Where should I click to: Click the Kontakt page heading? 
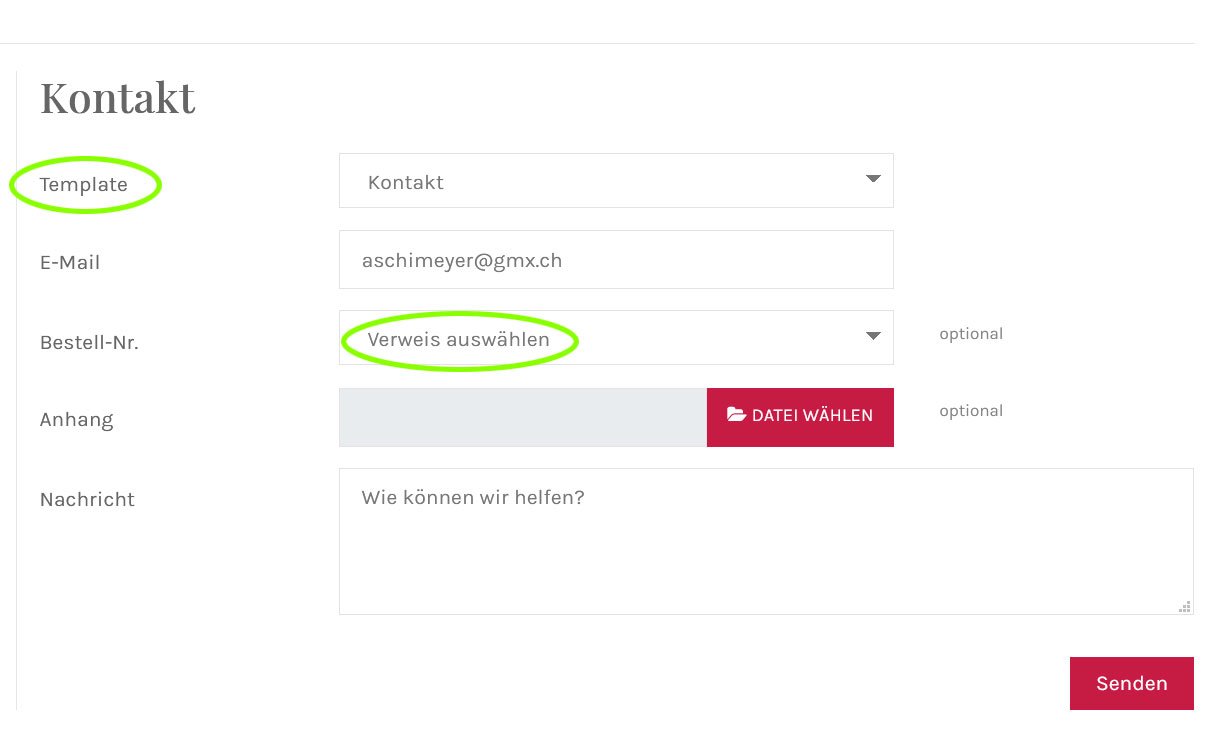click(x=118, y=99)
